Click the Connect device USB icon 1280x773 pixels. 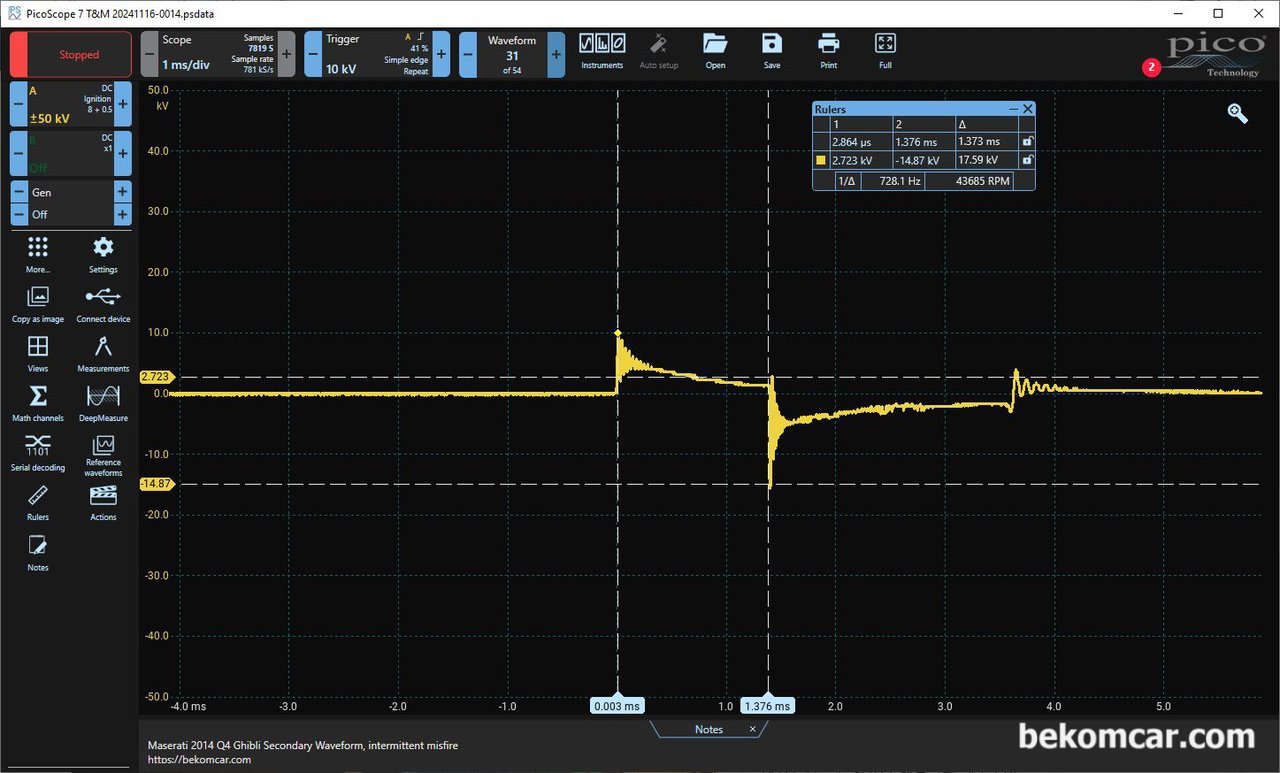(103, 304)
